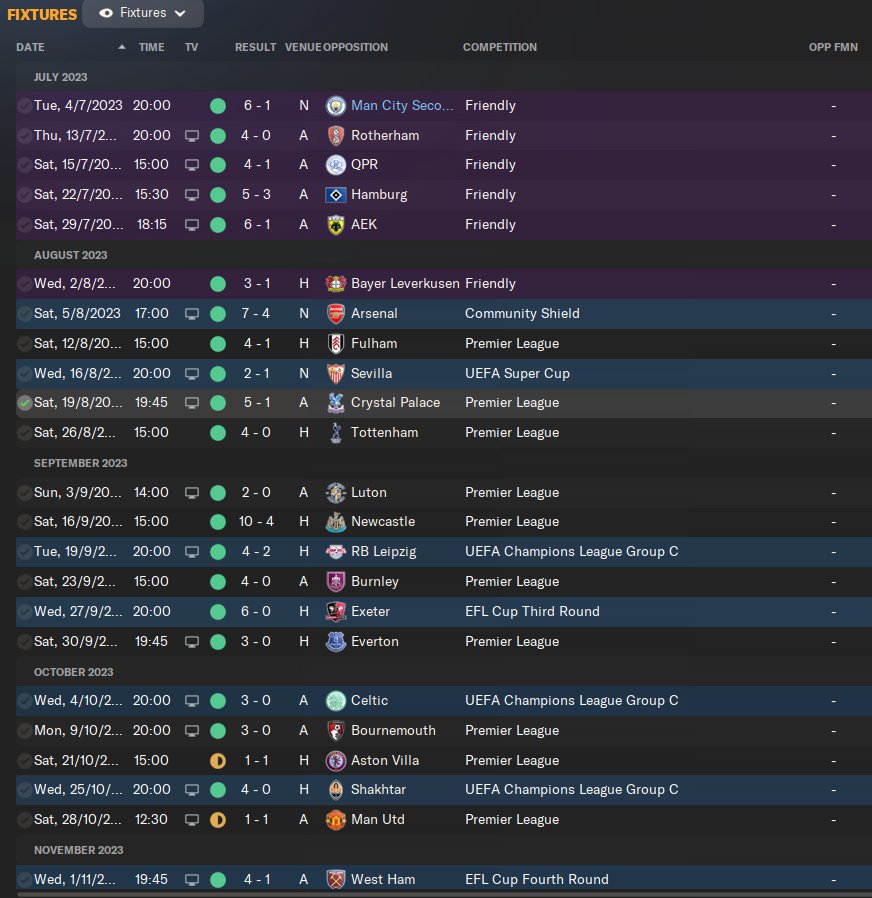Open the Man City Second team link

pyautogui.click(x=402, y=106)
